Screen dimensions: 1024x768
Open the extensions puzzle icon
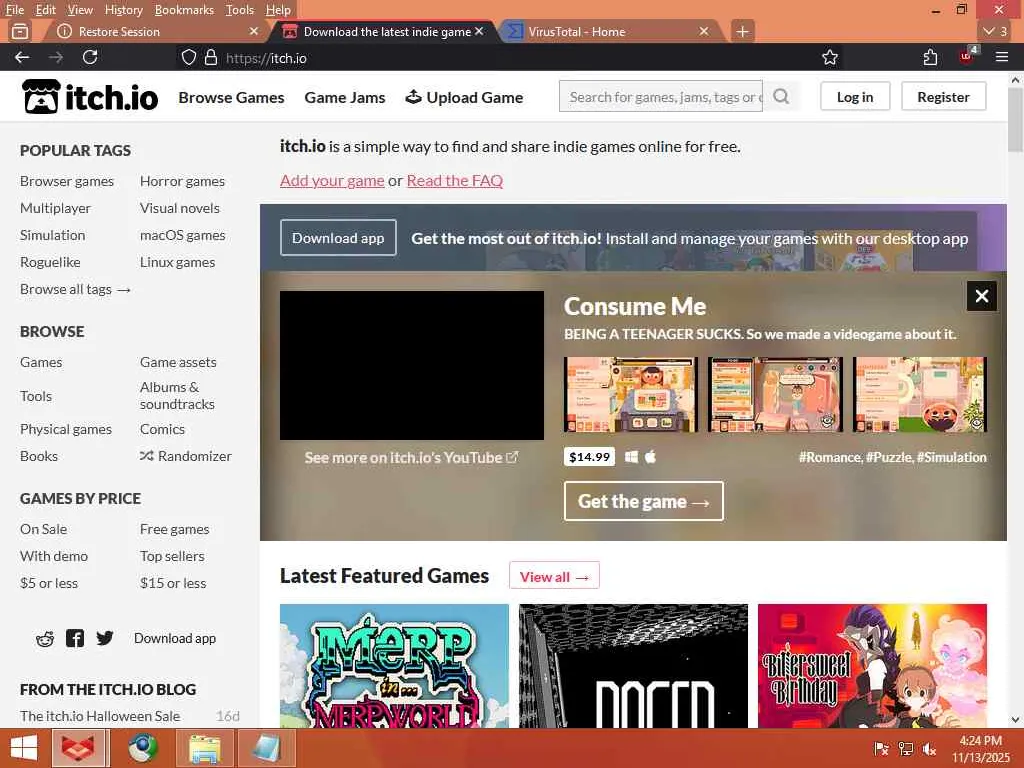(x=930, y=57)
